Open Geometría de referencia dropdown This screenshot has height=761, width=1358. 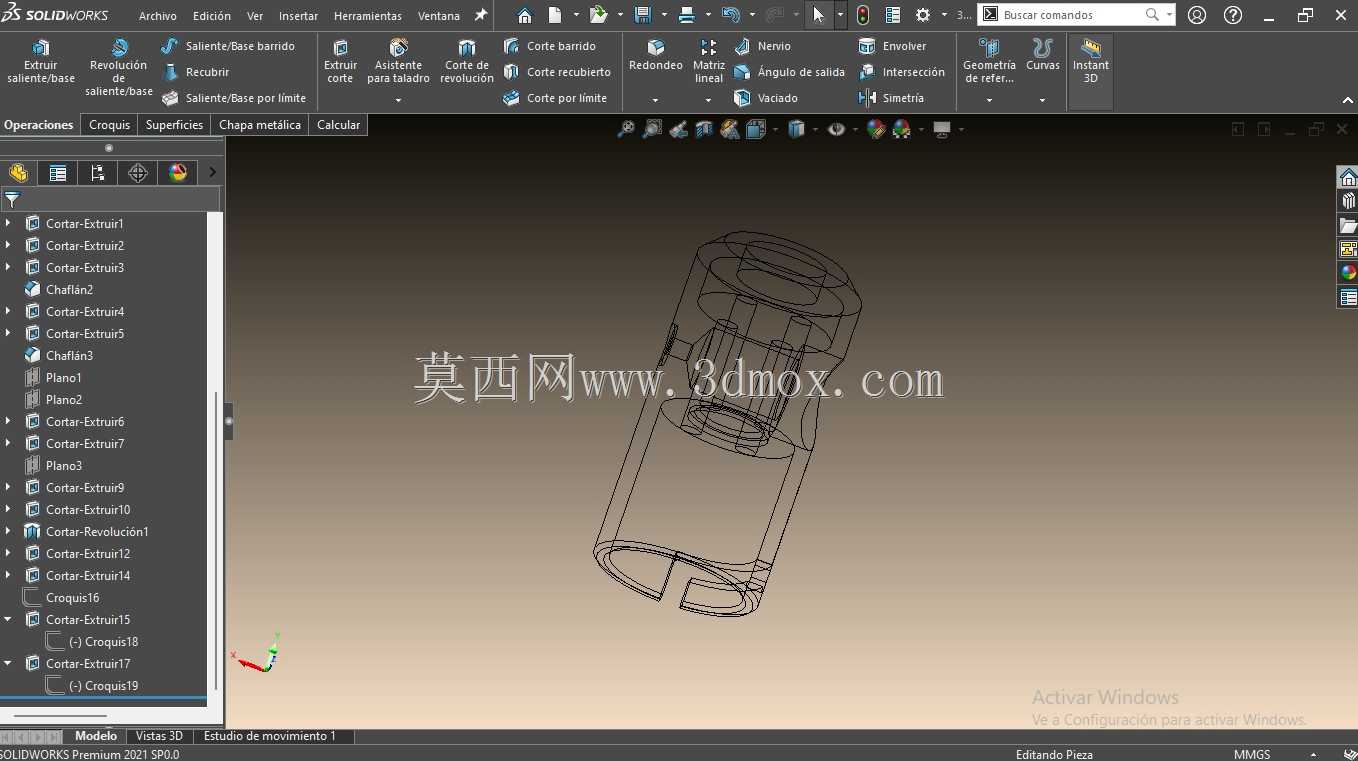(989, 100)
